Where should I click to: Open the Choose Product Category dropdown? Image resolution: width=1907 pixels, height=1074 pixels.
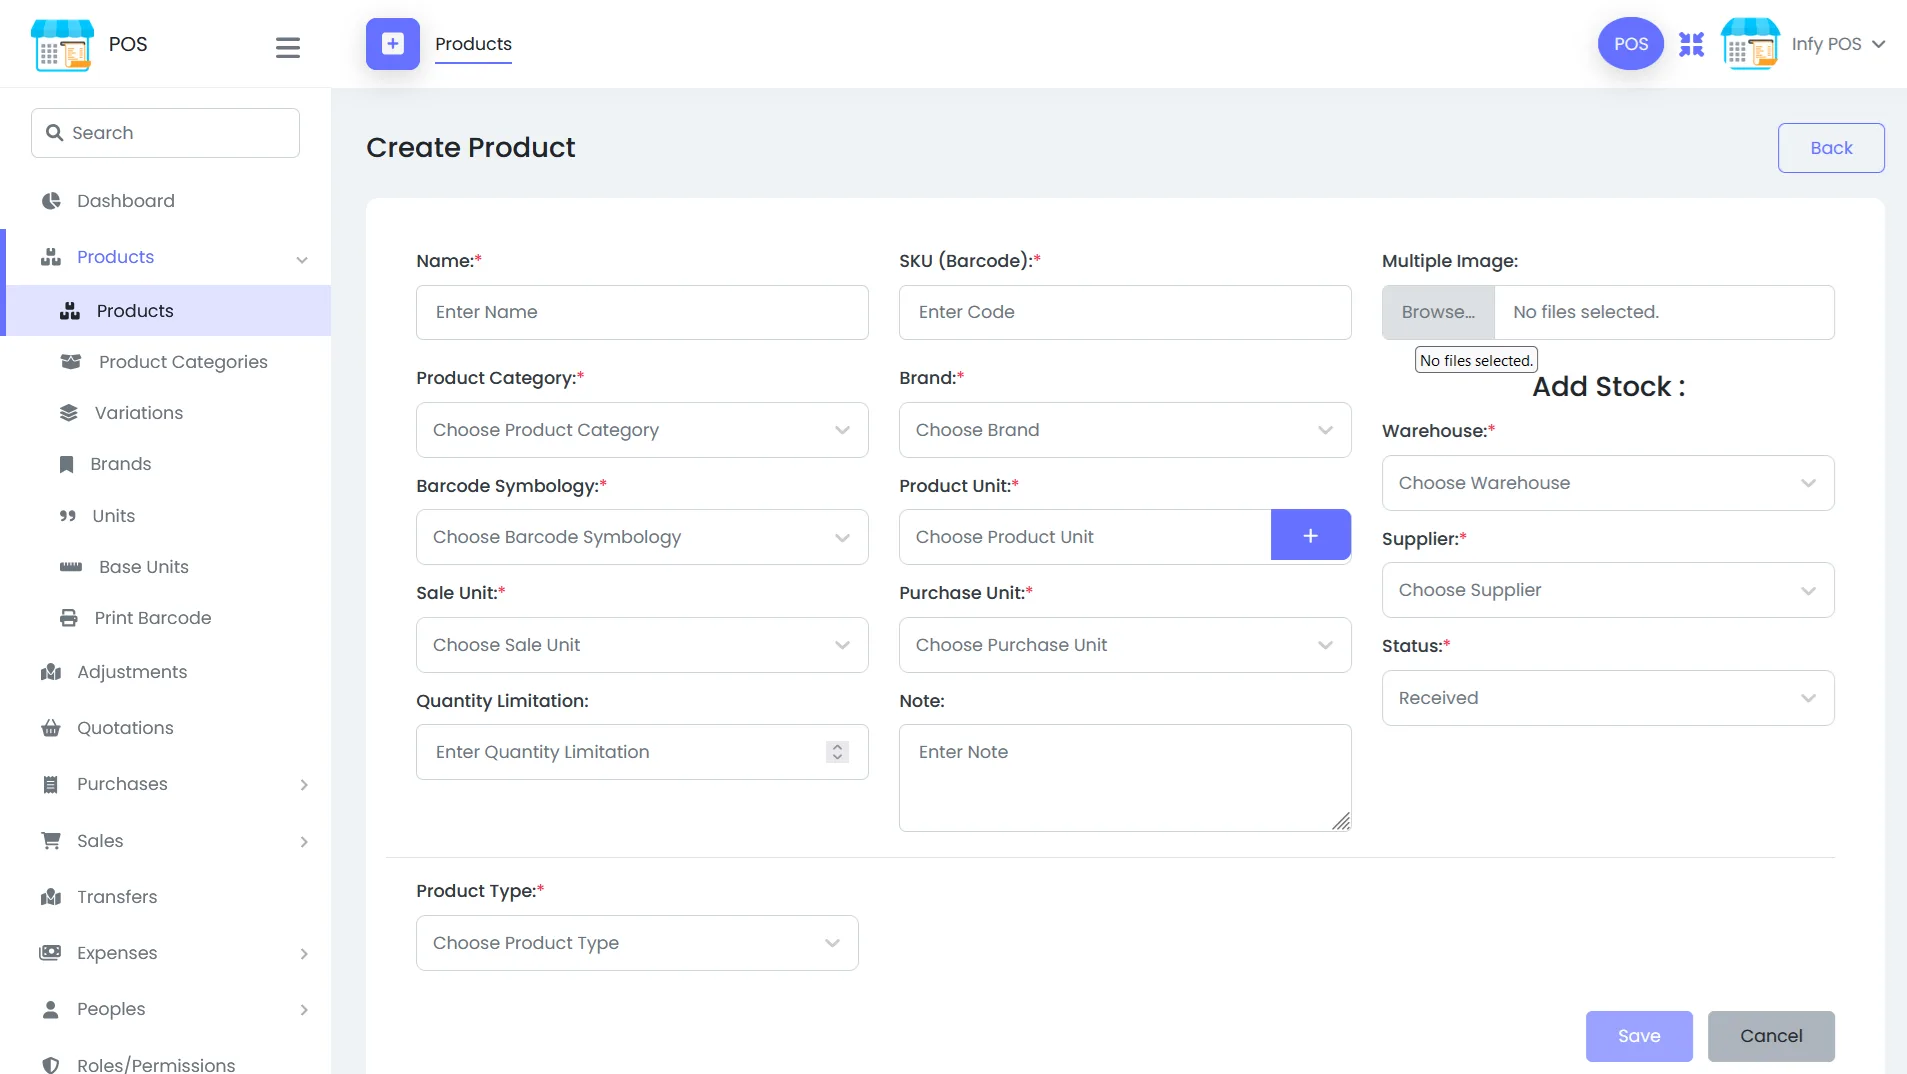pos(641,430)
